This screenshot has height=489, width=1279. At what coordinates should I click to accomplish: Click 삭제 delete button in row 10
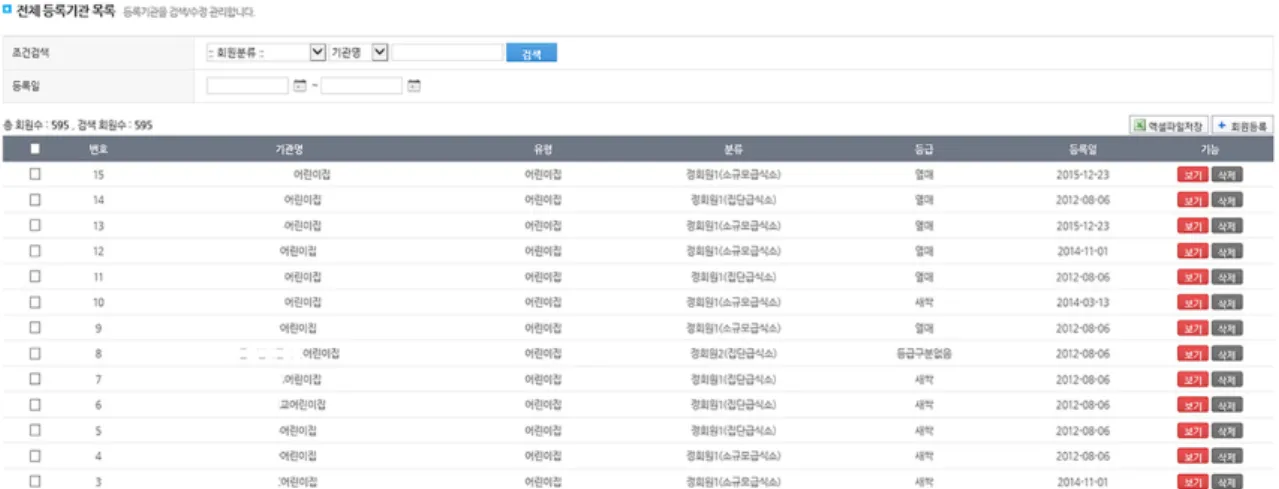1227,303
